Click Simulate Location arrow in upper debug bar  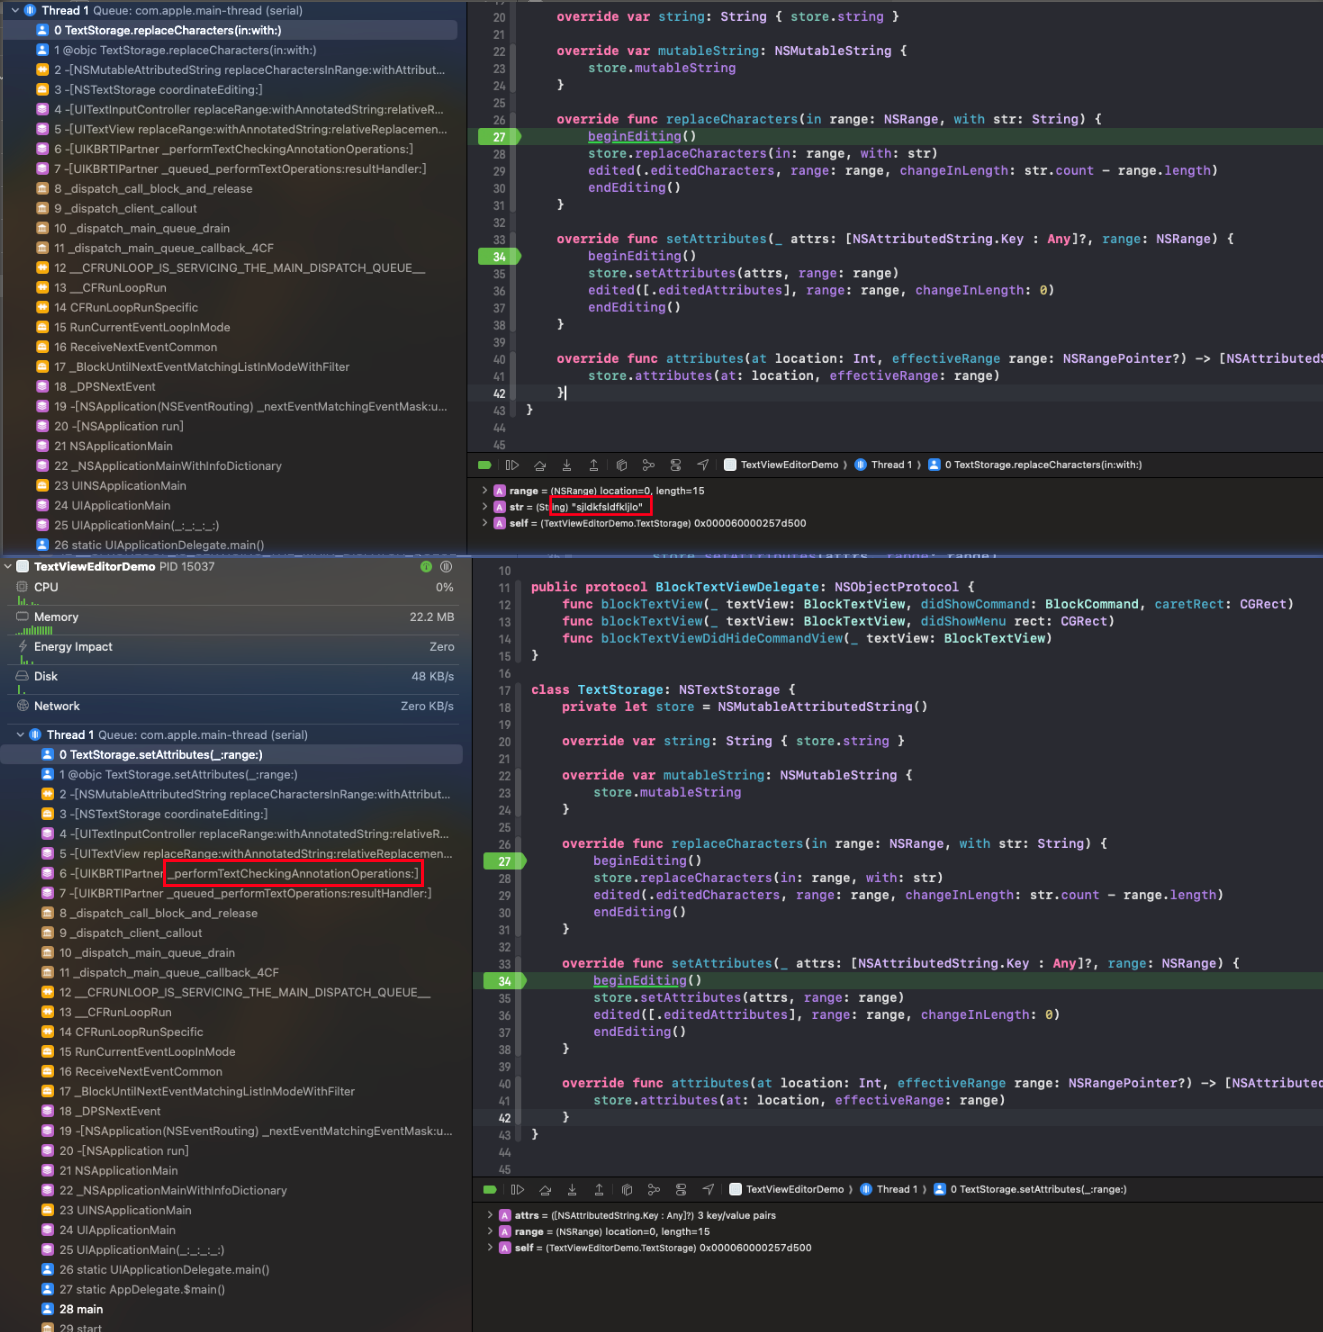[703, 465]
